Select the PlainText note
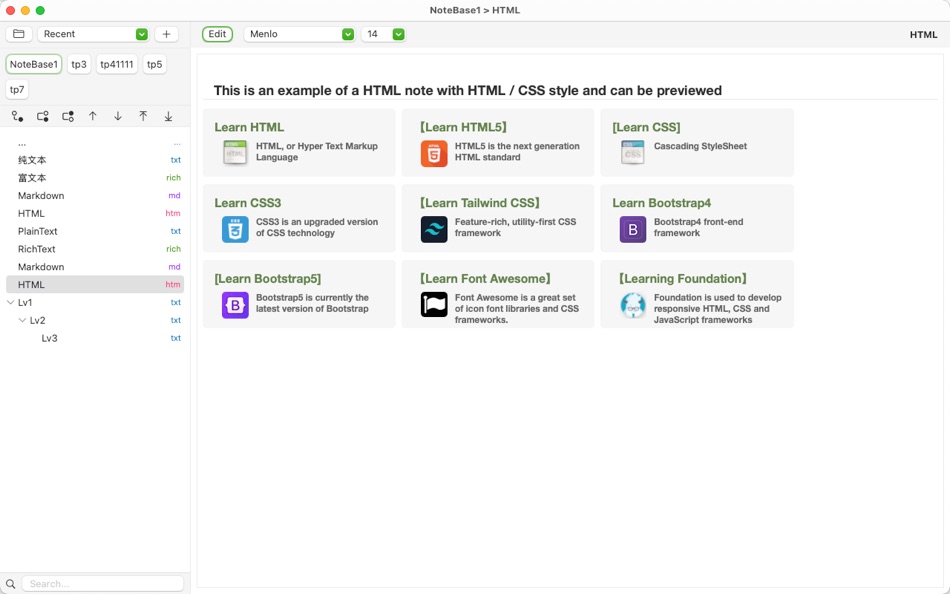This screenshot has height=594, width=950. (x=95, y=231)
